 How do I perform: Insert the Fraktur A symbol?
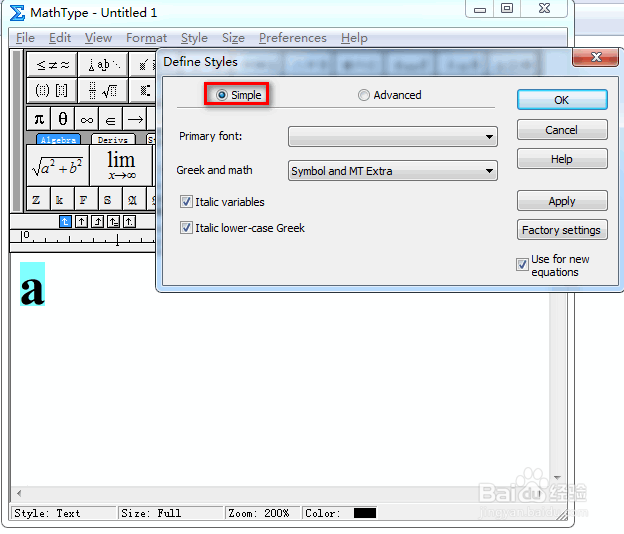[134, 199]
